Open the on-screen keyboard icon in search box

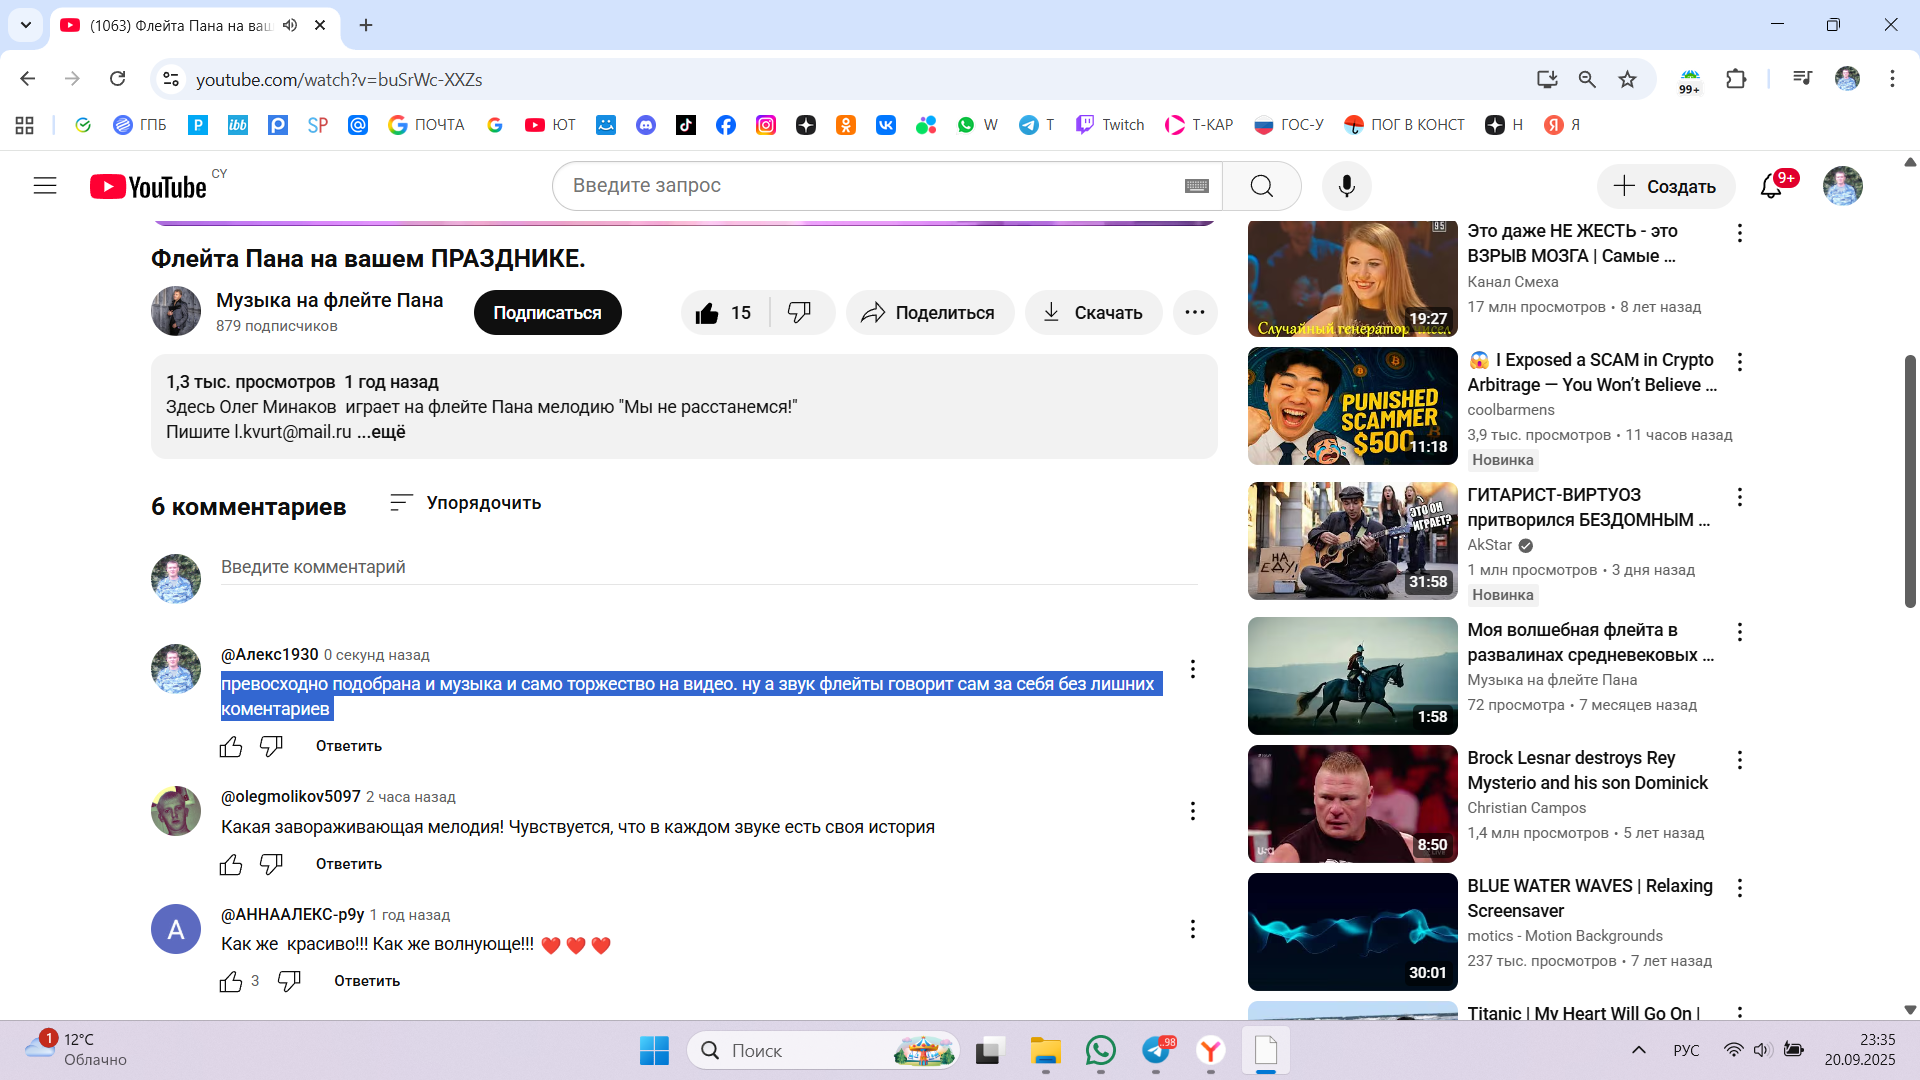point(1197,186)
